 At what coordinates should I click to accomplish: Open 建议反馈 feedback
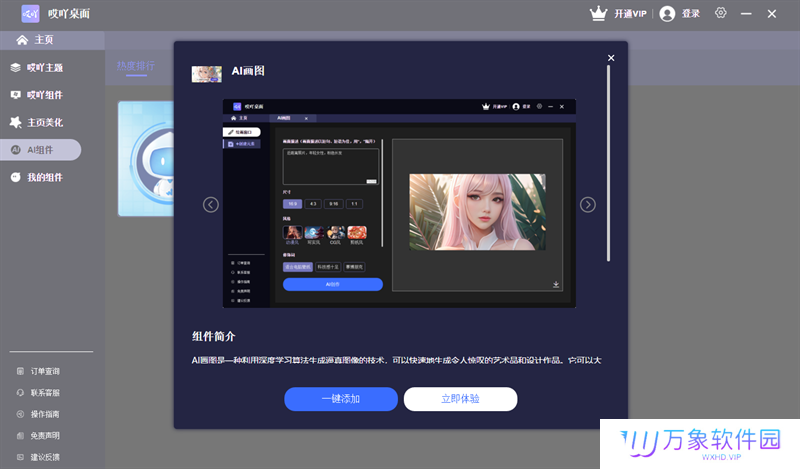(45, 457)
